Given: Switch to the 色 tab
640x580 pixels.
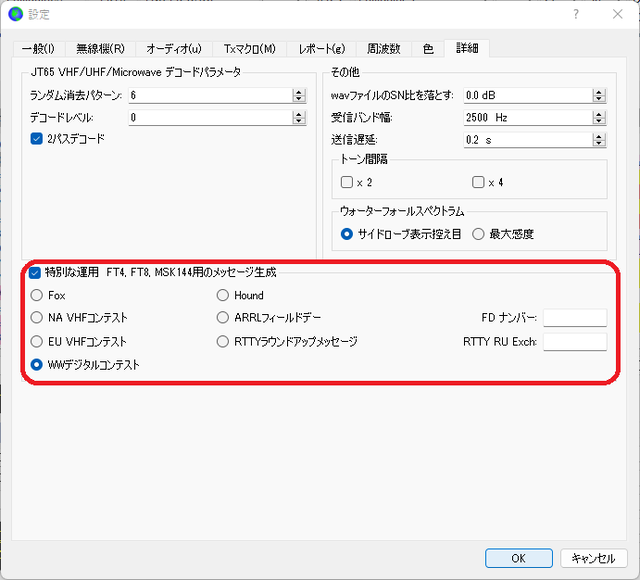Looking at the screenshot, I should 428,49.
